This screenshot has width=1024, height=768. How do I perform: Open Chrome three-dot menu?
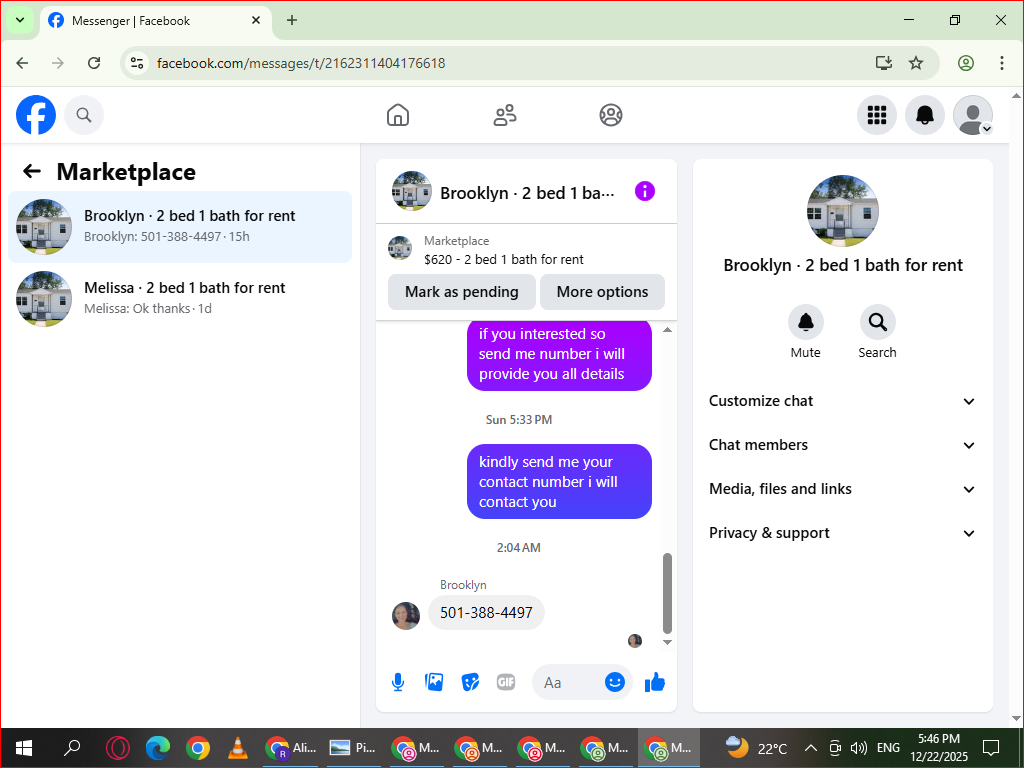pos(1002,63)
